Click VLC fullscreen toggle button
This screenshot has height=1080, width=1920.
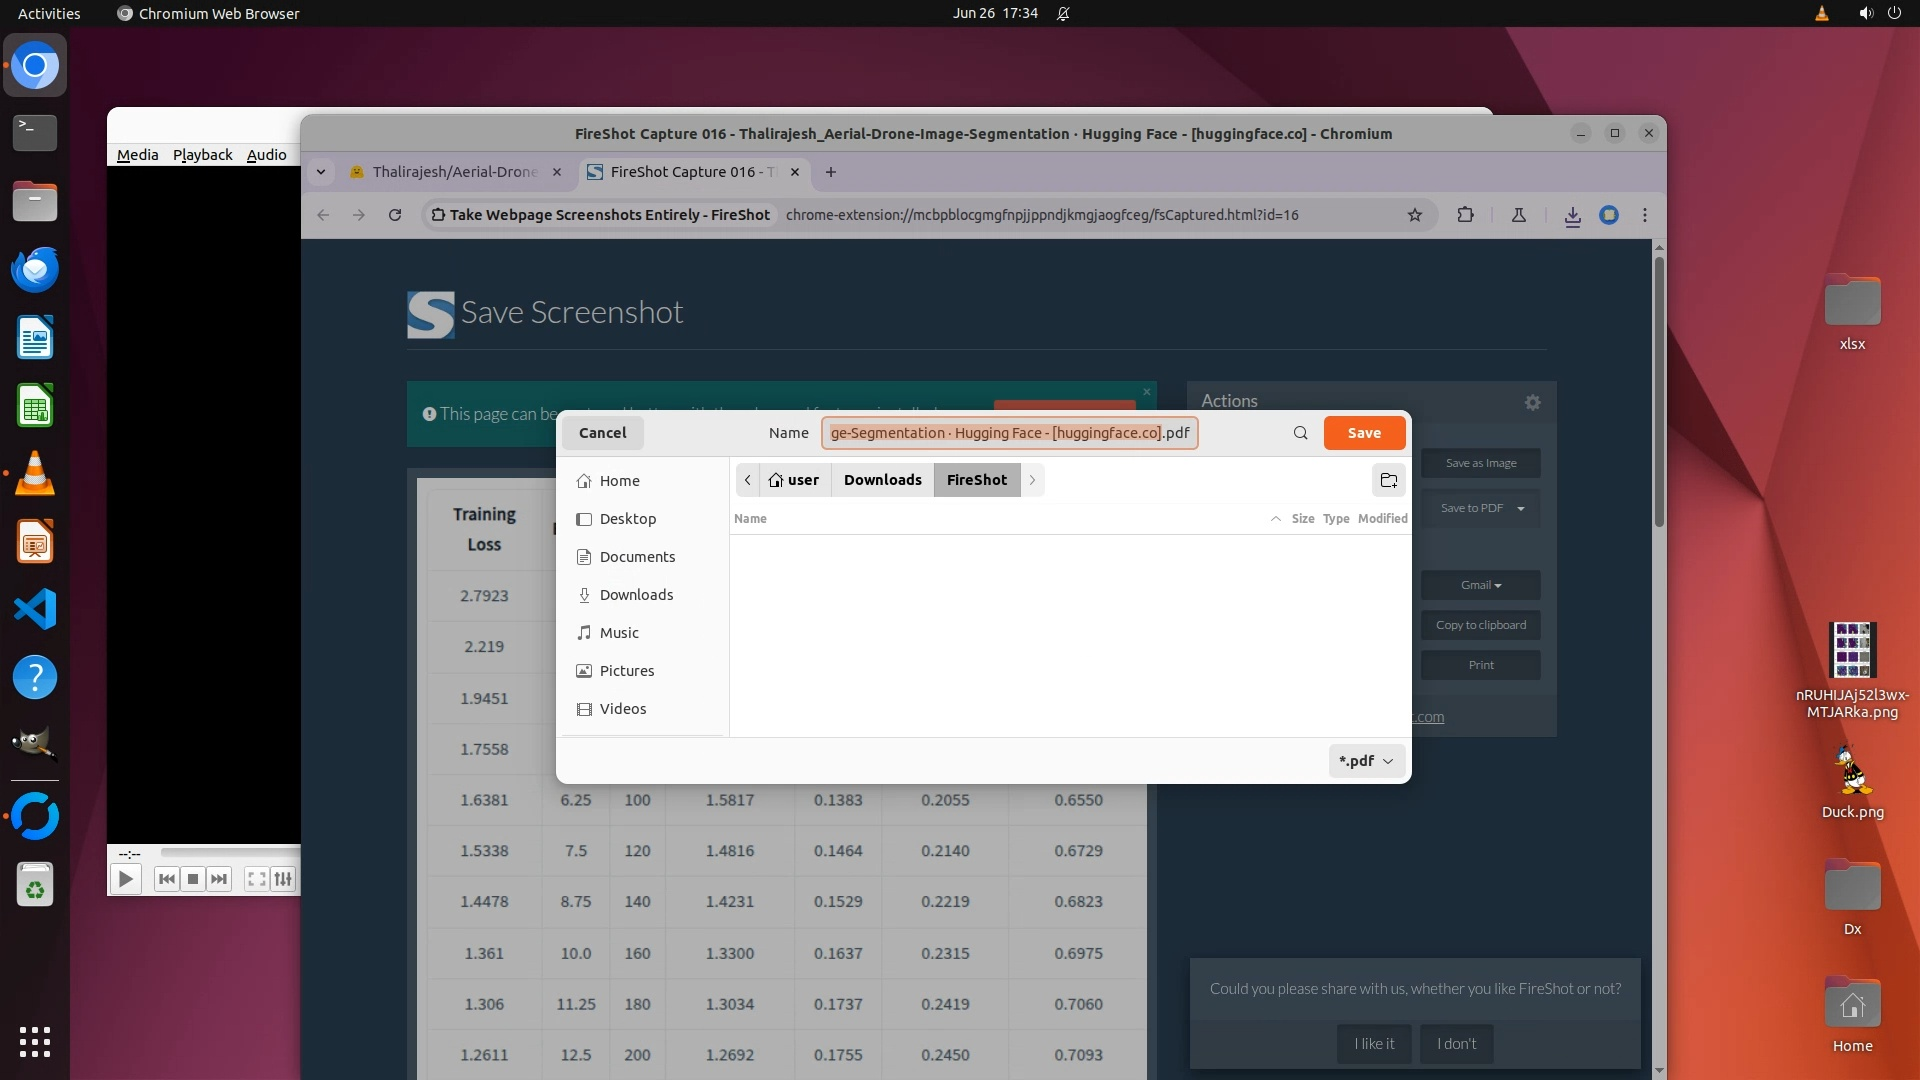[x=256, y=879]
